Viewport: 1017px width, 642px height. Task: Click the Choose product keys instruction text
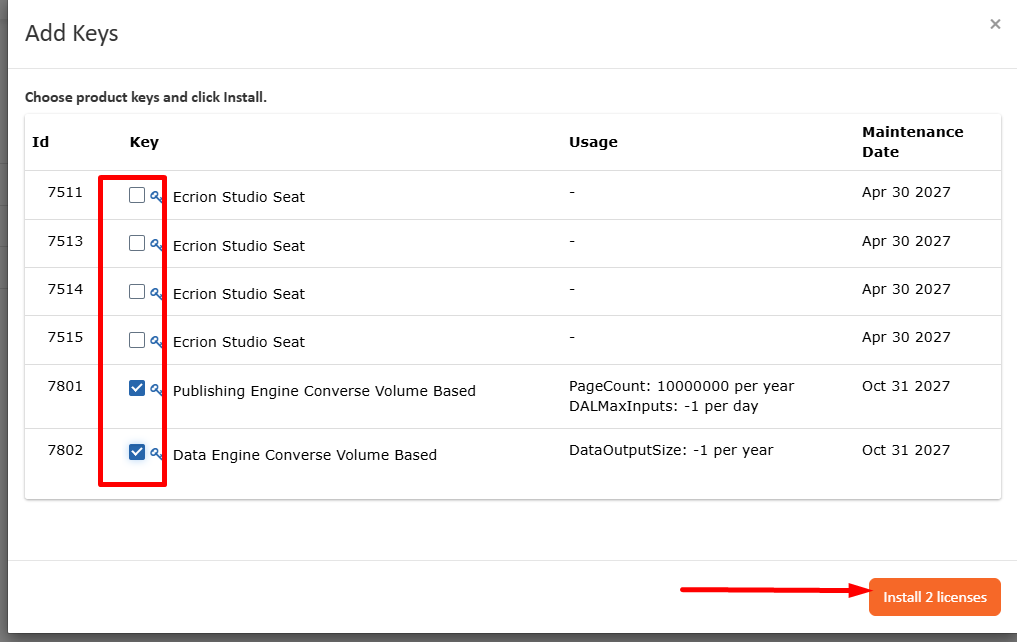pos(146,97)
